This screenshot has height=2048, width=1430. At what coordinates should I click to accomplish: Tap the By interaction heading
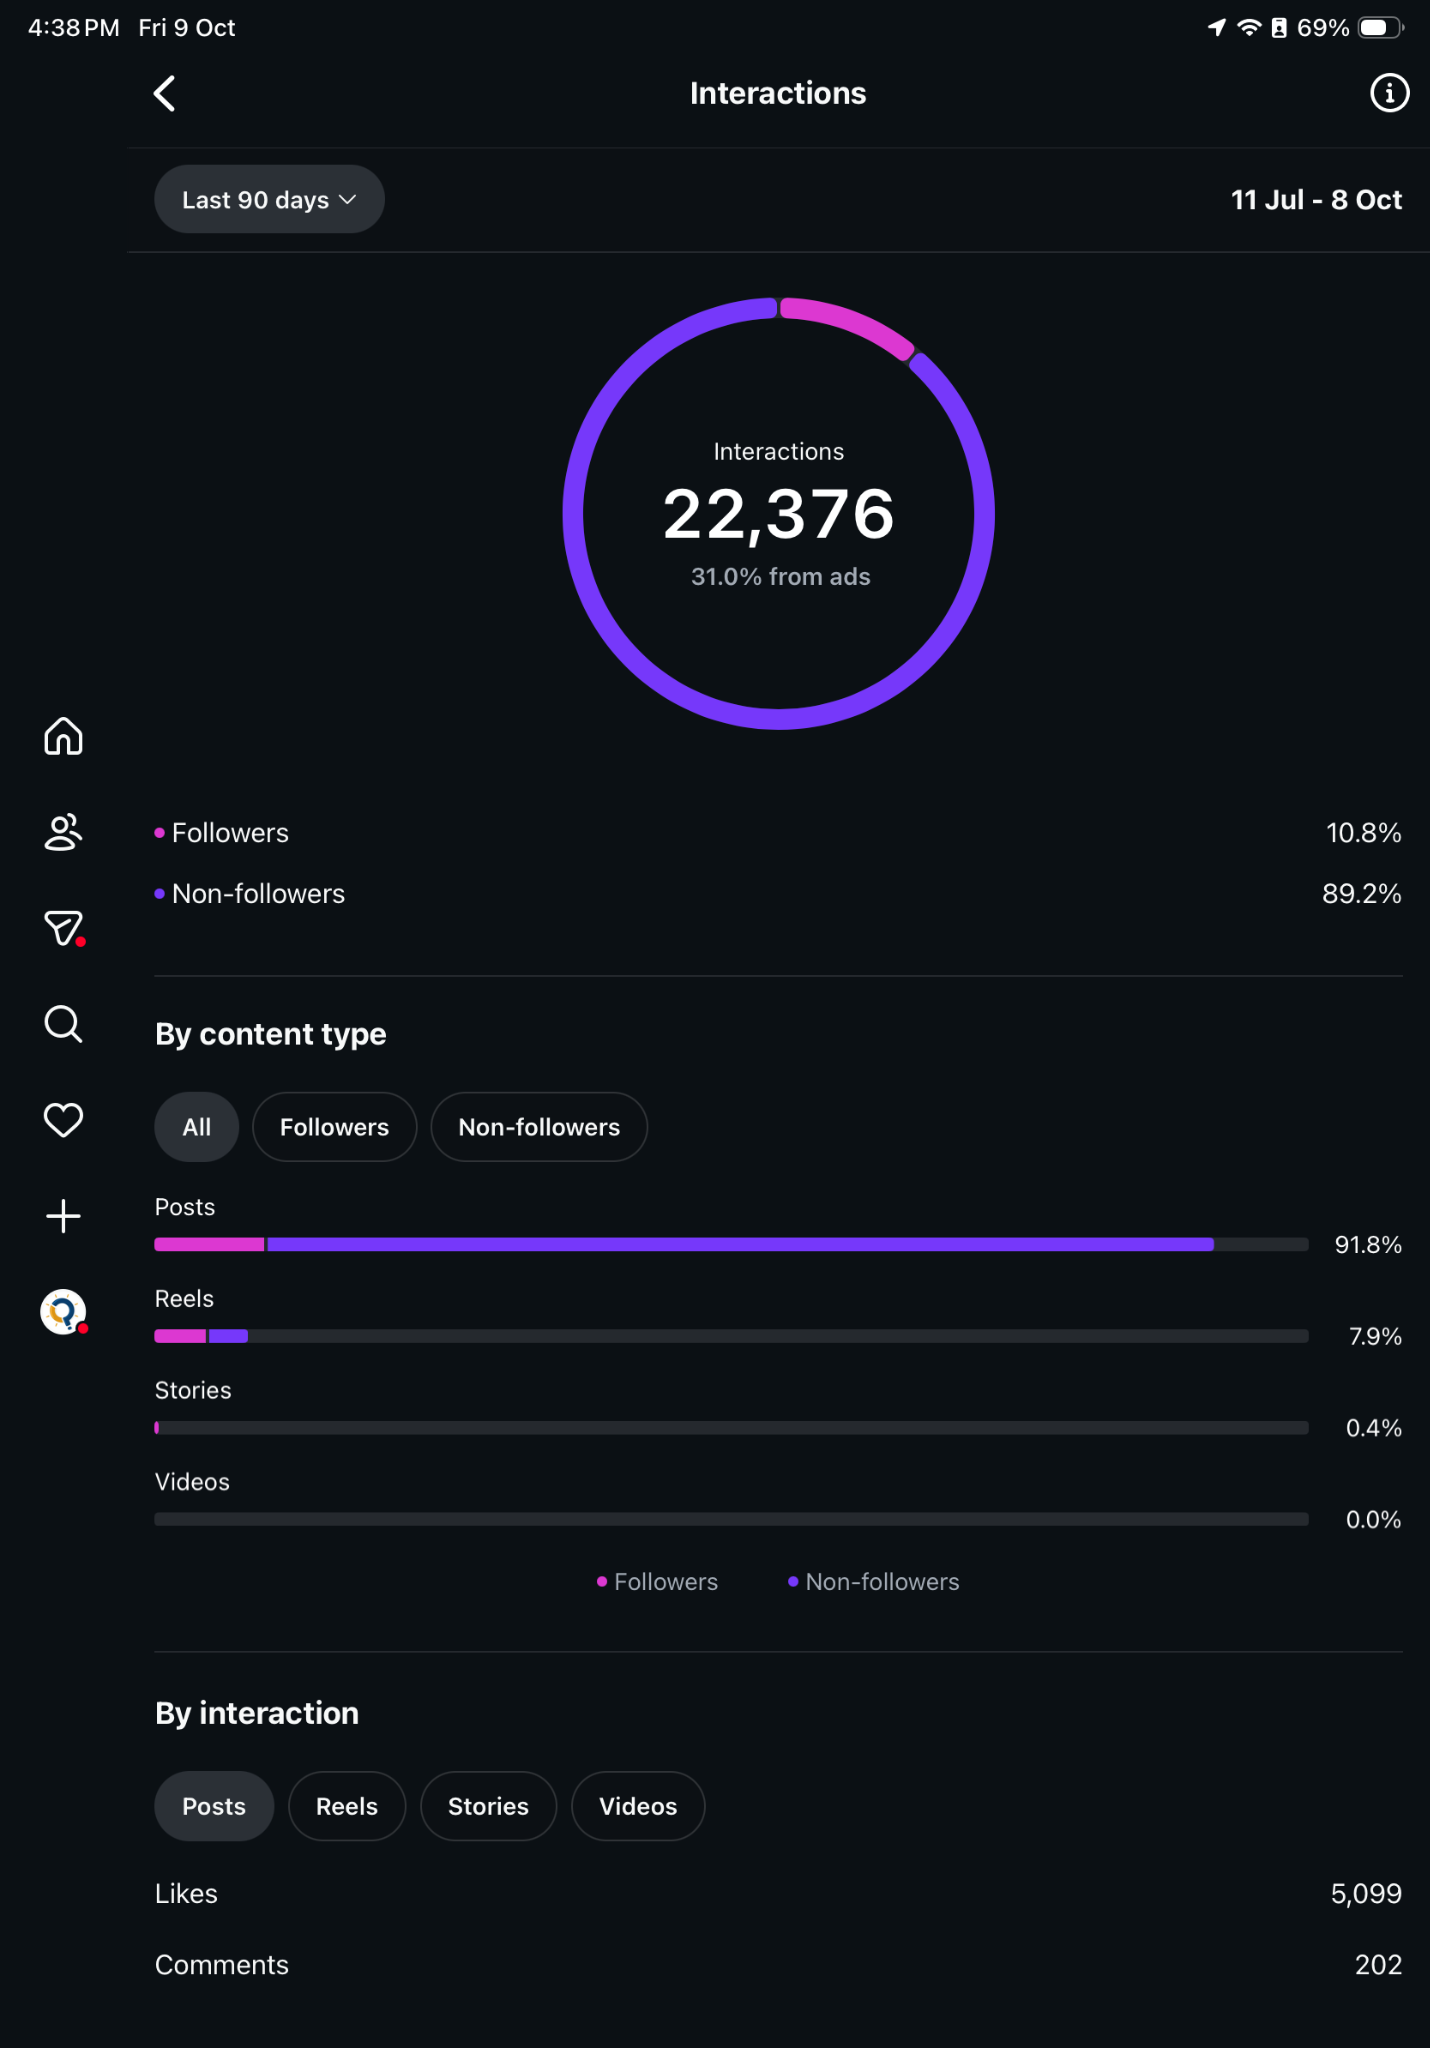tap(257, 1713)
